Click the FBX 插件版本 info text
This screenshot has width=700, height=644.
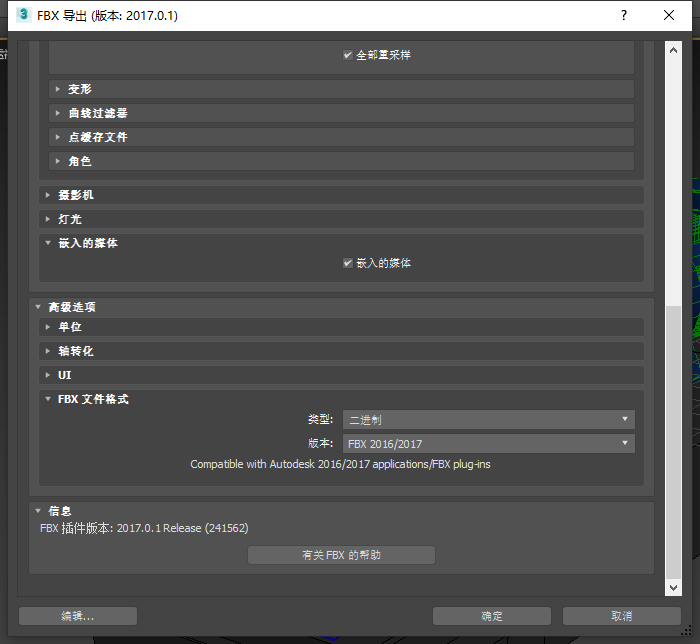[144, 528]
